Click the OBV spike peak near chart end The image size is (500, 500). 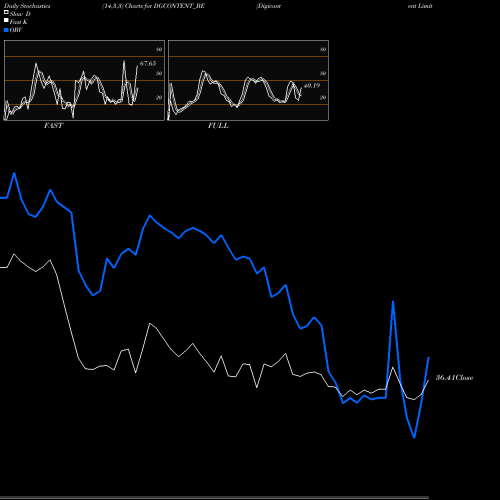393,302
